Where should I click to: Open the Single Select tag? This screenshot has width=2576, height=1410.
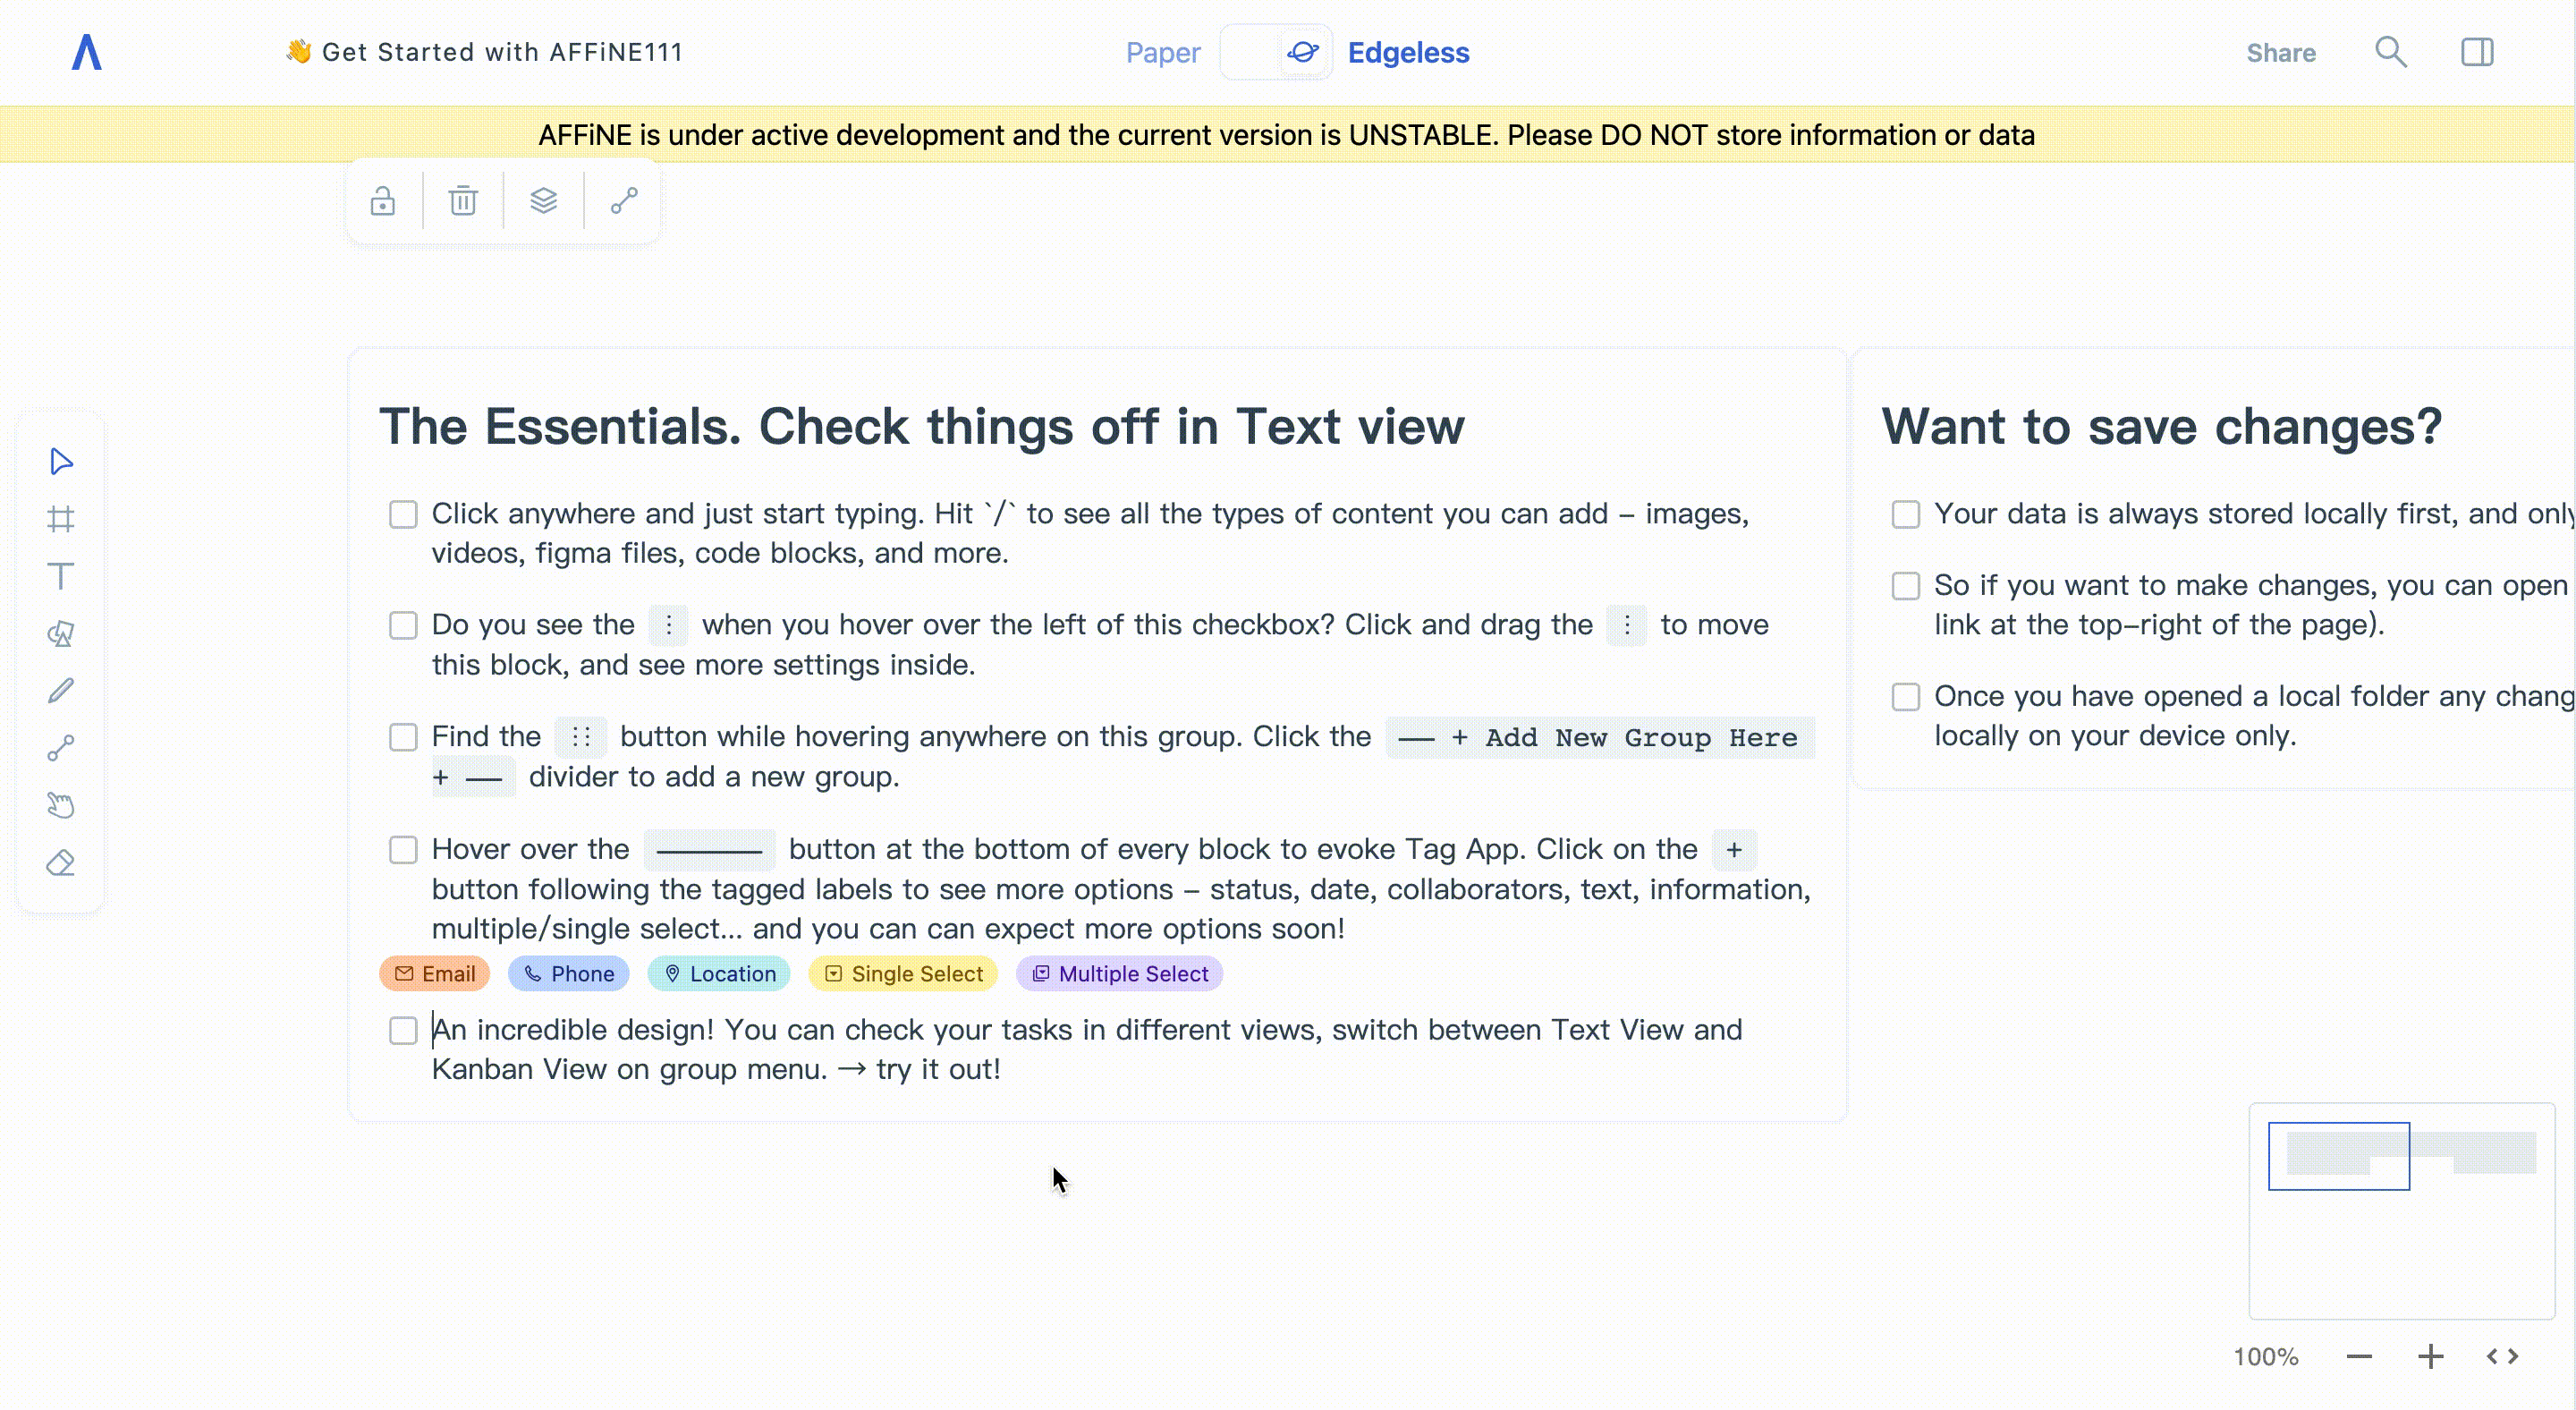click(903, 974)
